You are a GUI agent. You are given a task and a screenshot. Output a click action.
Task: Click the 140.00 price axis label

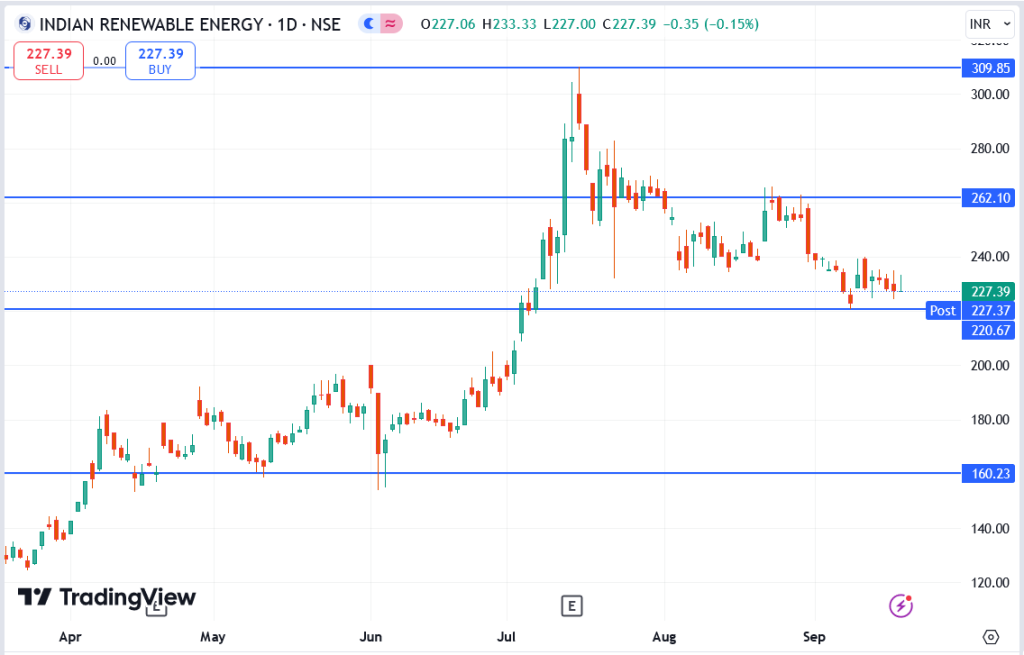(990, 529)
